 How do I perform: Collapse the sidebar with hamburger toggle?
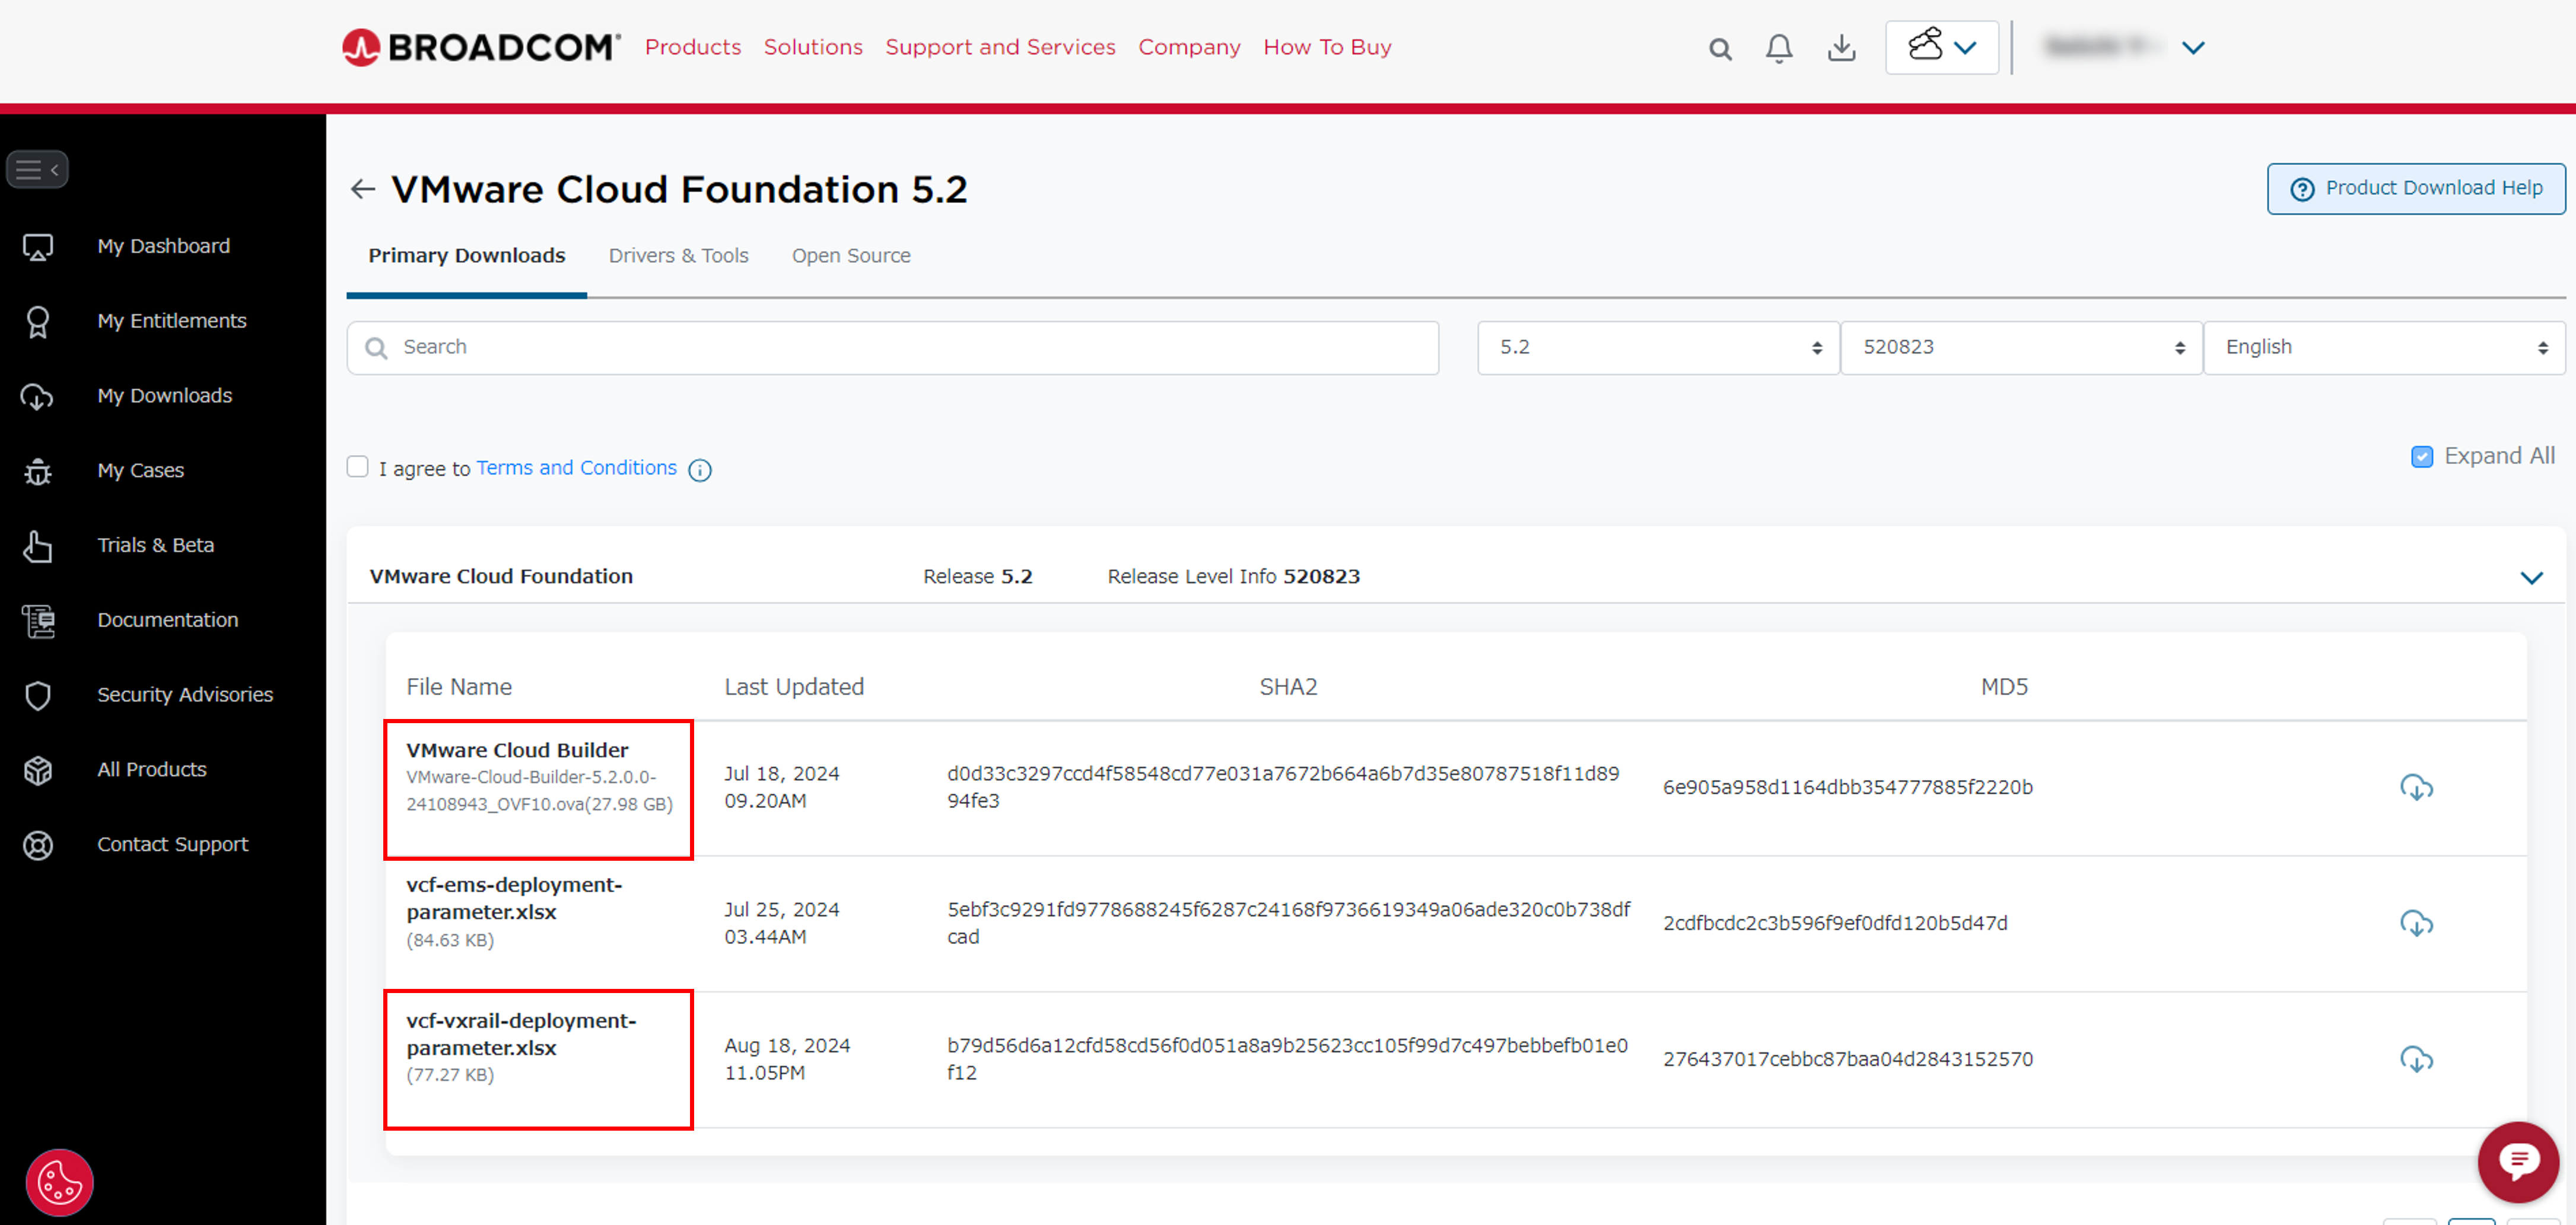[x=37, y=170]
